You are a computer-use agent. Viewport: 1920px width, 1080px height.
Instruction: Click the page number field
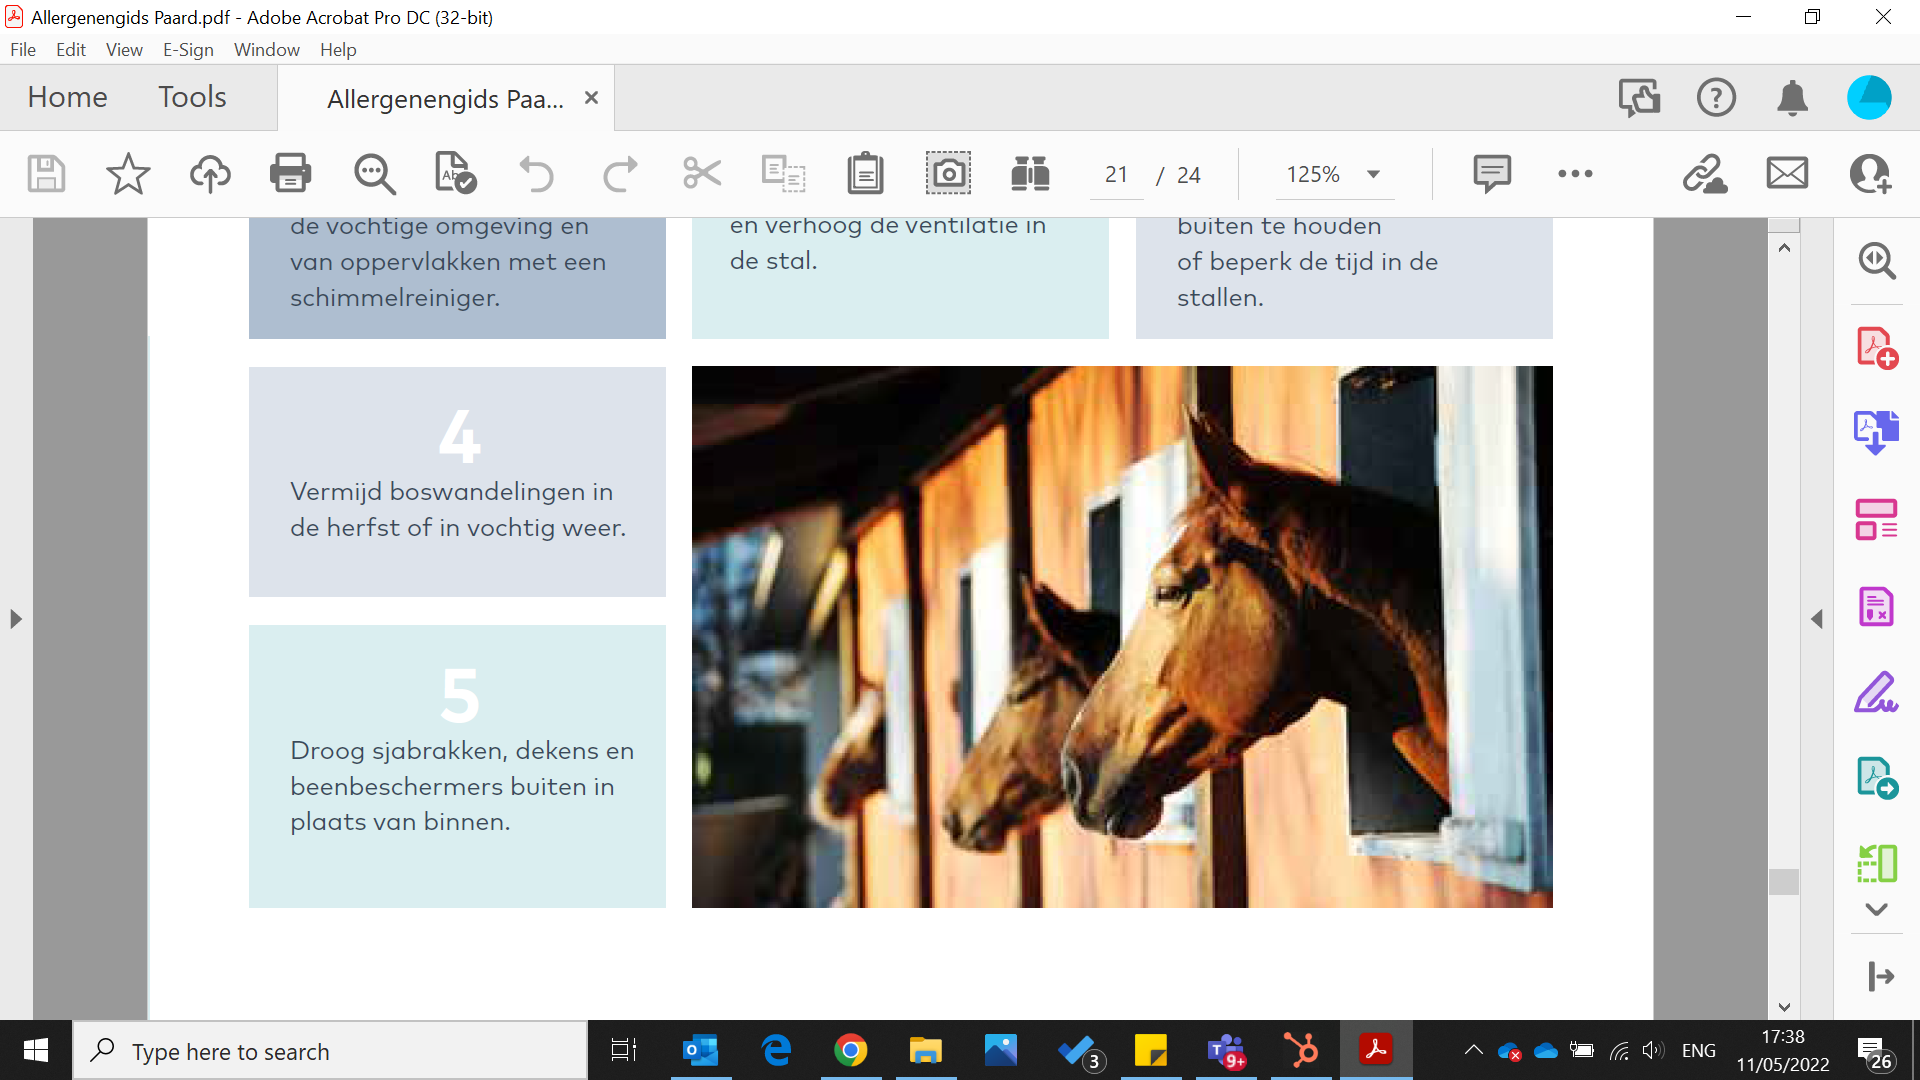pos(1116,175)
